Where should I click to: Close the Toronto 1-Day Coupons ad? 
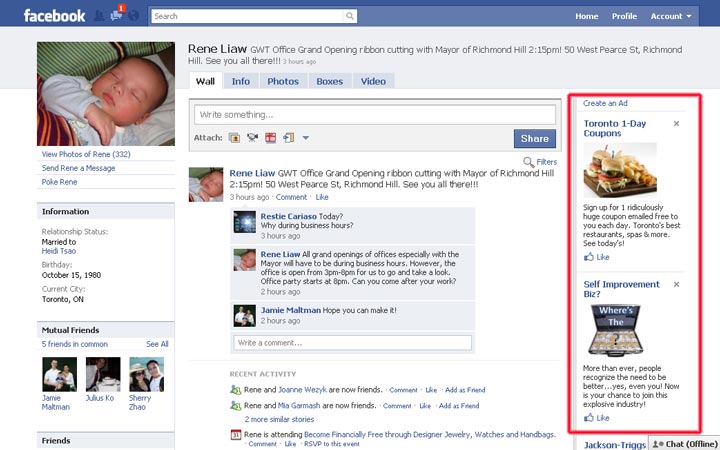coord(676,124)
